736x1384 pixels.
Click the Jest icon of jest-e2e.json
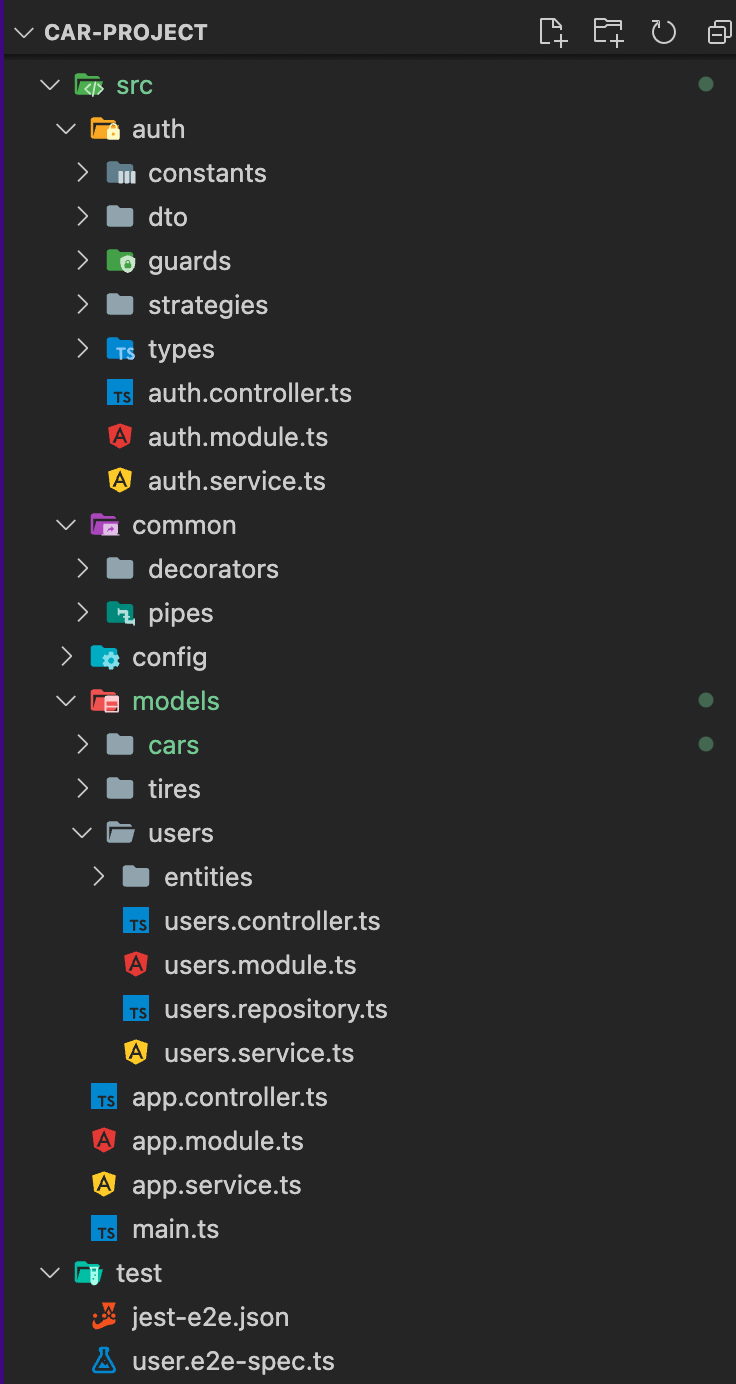104,1317
